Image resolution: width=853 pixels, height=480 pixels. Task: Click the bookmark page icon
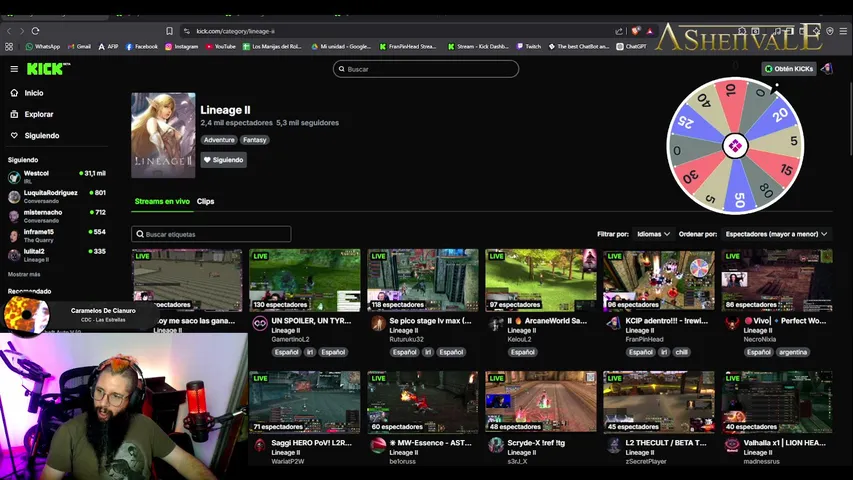pos(169,31)
